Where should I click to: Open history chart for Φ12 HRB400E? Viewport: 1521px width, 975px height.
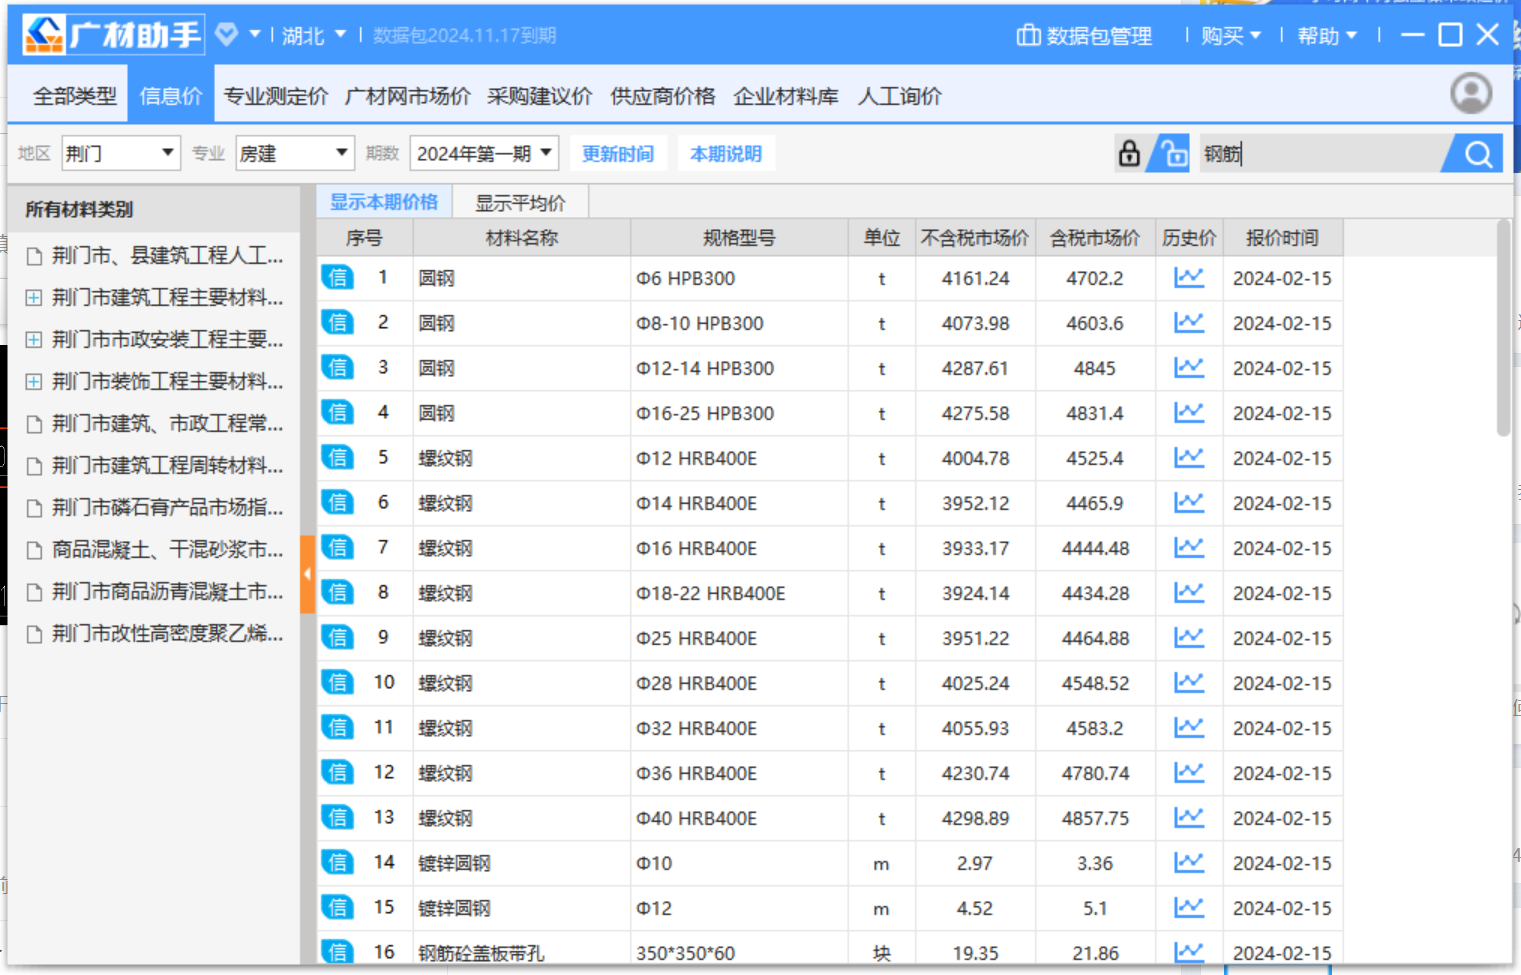tap(1189, 457)
